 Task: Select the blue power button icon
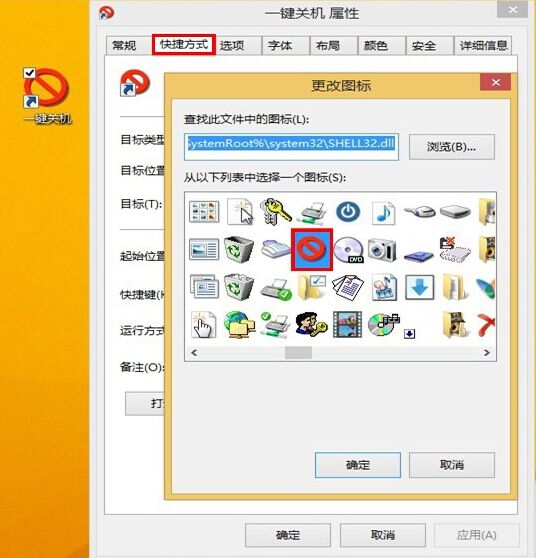click(x=348, y=212)
